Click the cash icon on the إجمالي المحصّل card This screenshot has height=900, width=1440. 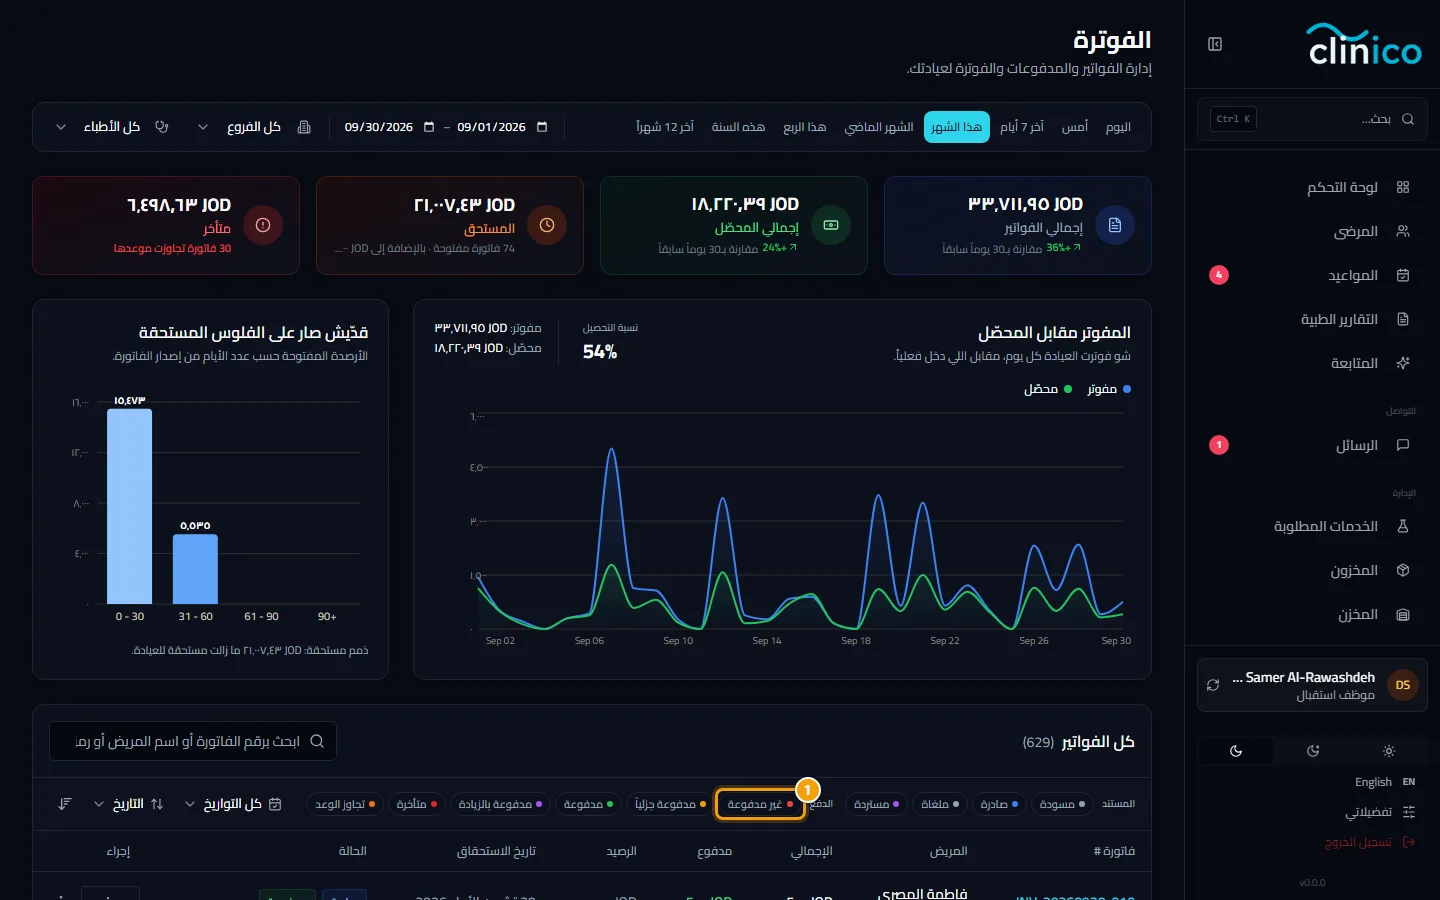pyautogui.click(x=831, y=225)
